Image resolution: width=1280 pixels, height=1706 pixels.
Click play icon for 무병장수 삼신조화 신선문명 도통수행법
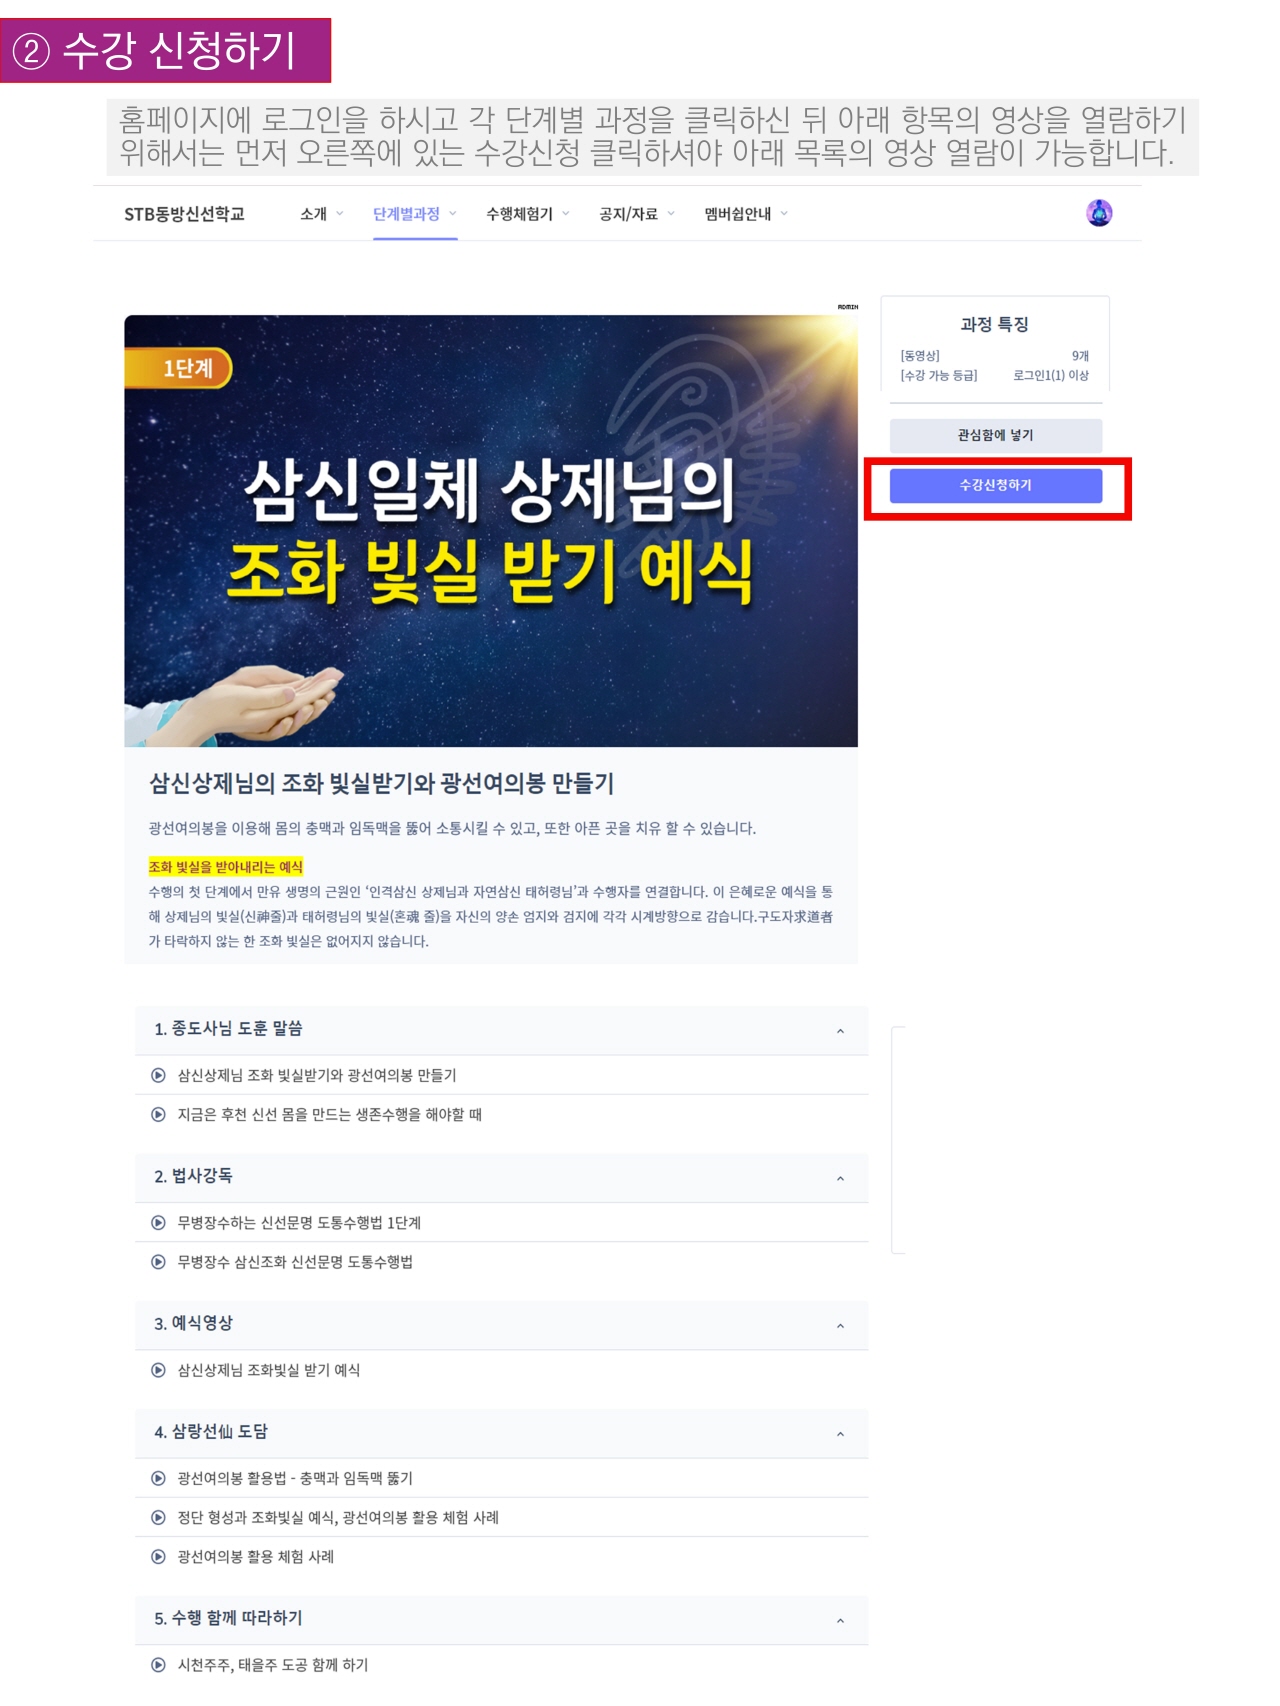click(x=158, y=1262)
